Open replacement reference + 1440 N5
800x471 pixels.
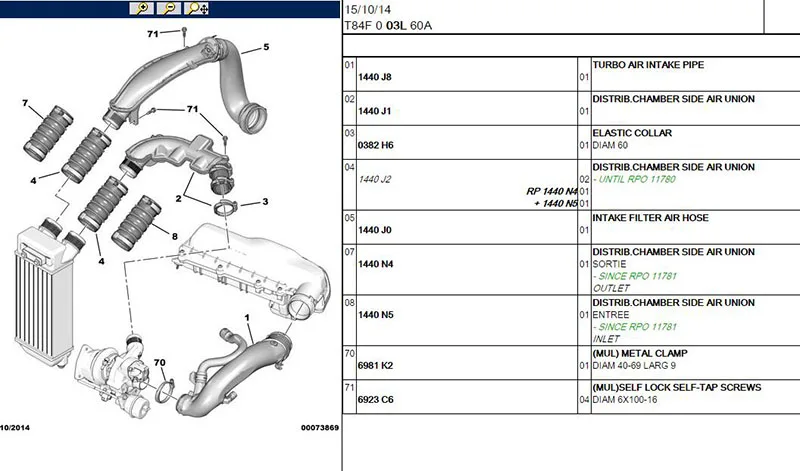(556, 204)
